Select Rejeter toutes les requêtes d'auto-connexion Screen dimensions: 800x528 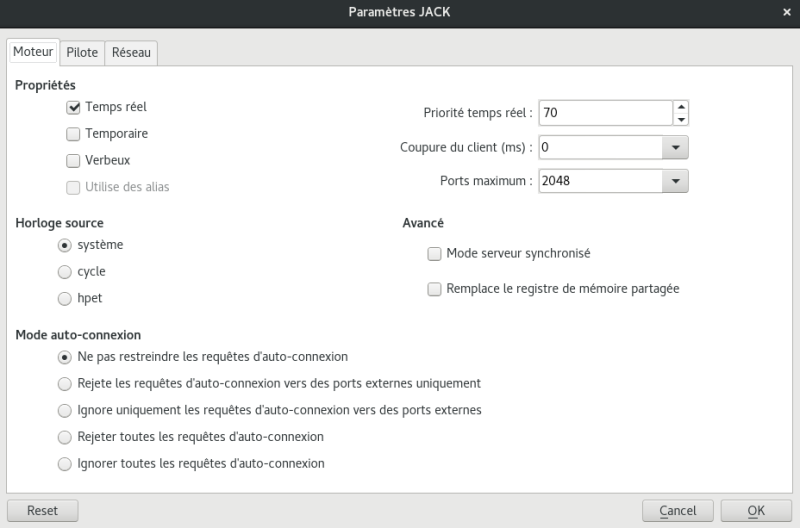tap(65, 437)
